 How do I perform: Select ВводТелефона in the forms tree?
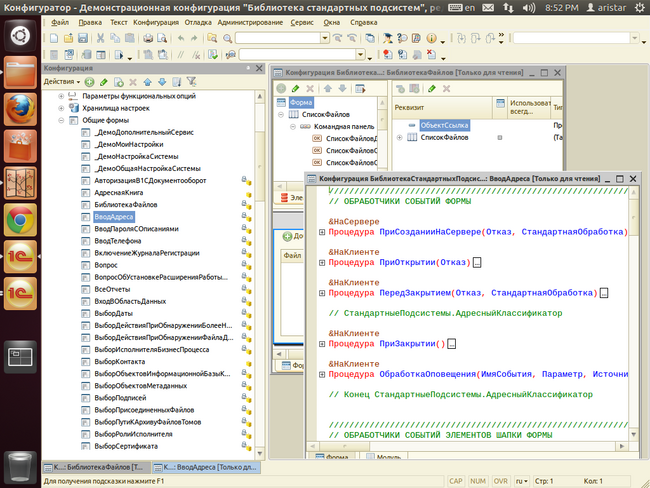point(118,241)
